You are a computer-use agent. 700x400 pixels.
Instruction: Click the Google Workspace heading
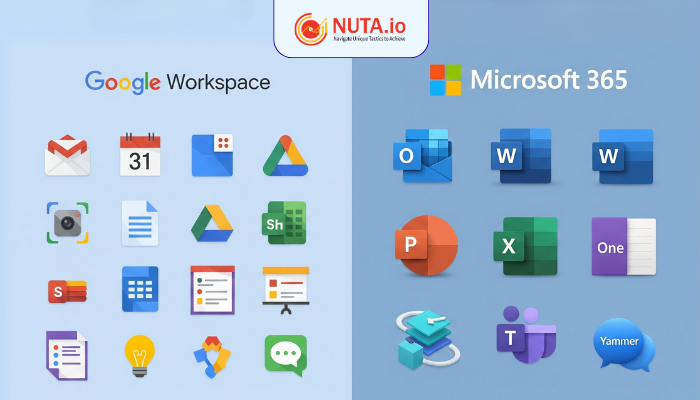point(178,82)
